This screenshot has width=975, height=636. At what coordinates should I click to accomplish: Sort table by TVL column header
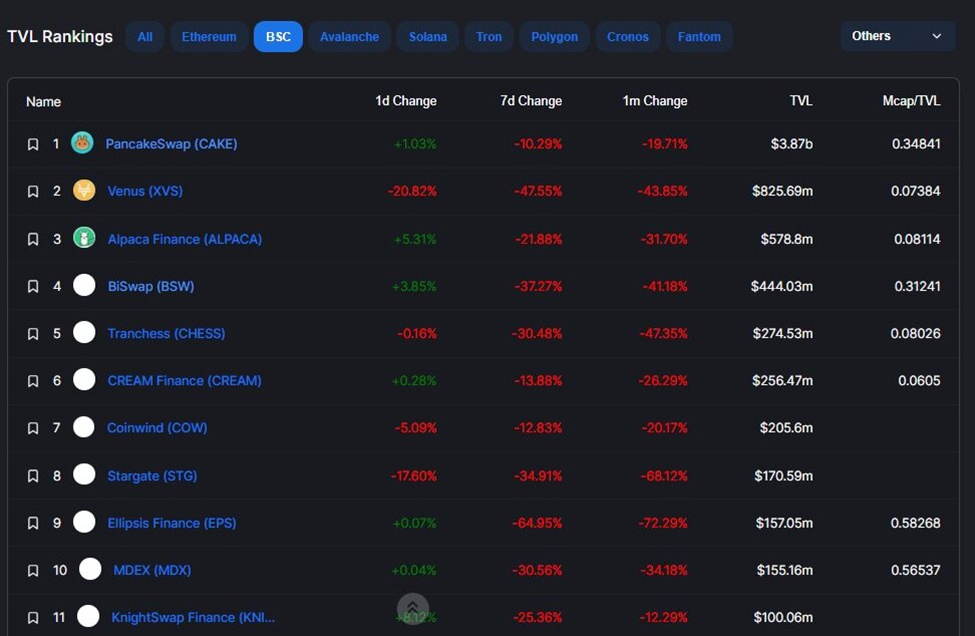[800, 101]
